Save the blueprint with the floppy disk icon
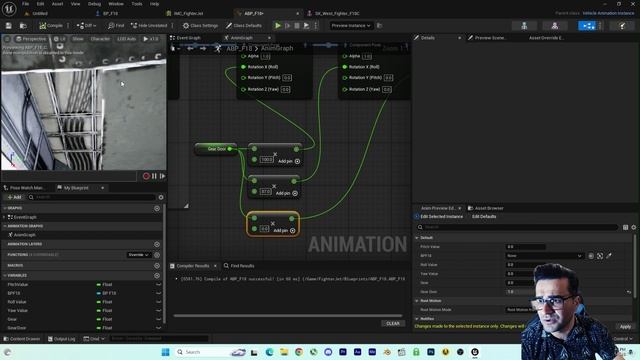Viewport: 640px width, 360px height. (x=9, y=25)
